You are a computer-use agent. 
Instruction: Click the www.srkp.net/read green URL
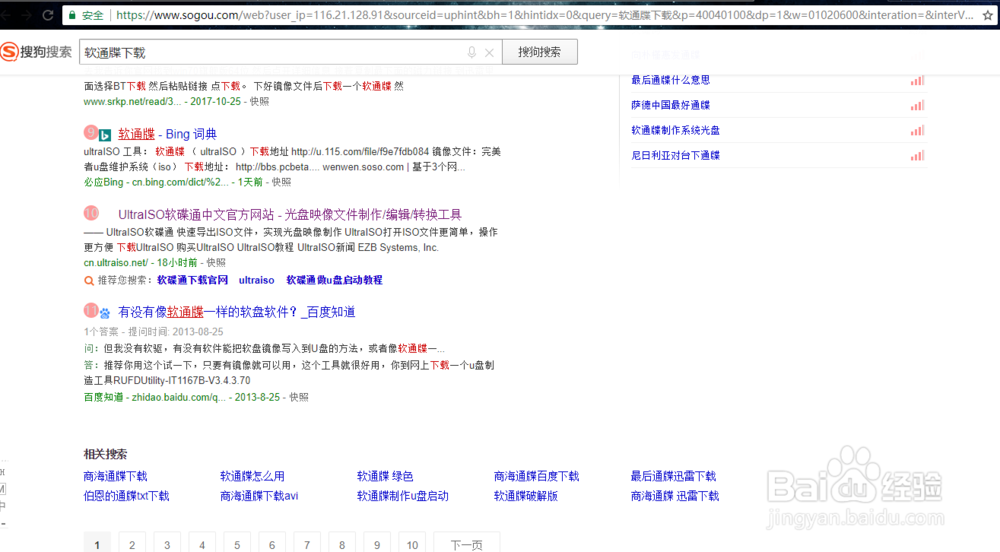click(x=132, y=101)
